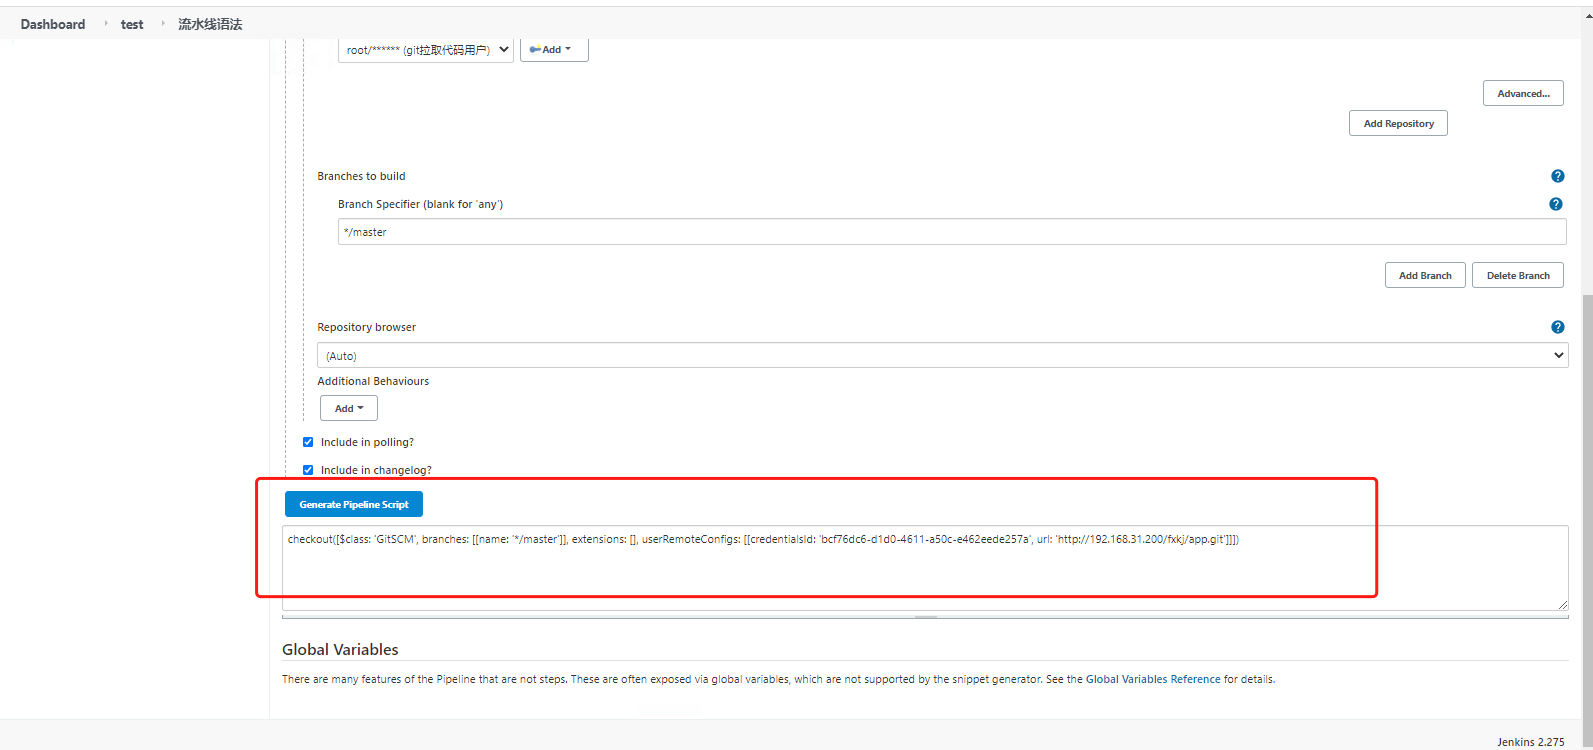Expand the Repository browser (Auto) dropdown

pos(942,355)
